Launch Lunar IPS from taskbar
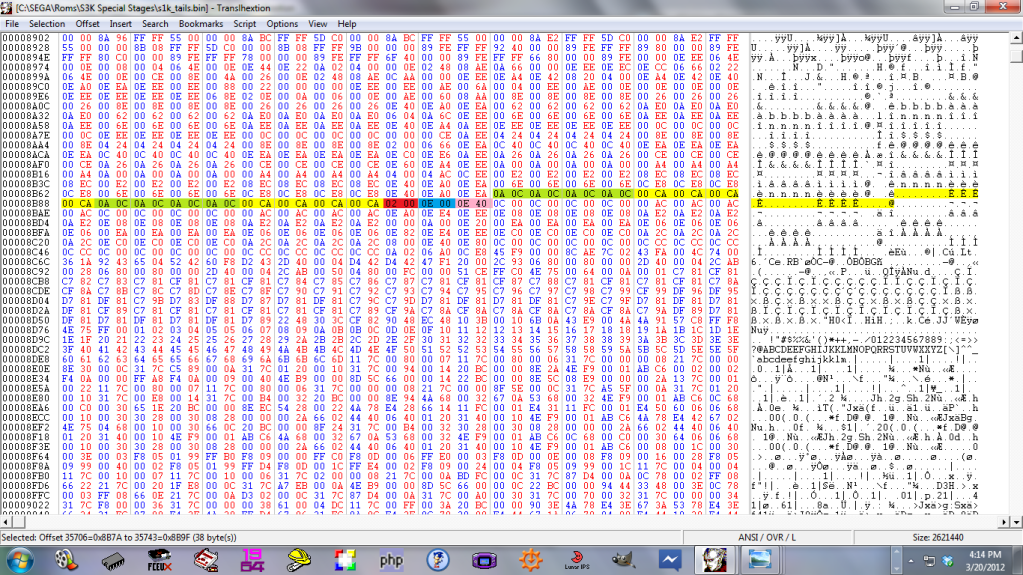This screenshot has height=575, width=1023. (x=577, y=561)
